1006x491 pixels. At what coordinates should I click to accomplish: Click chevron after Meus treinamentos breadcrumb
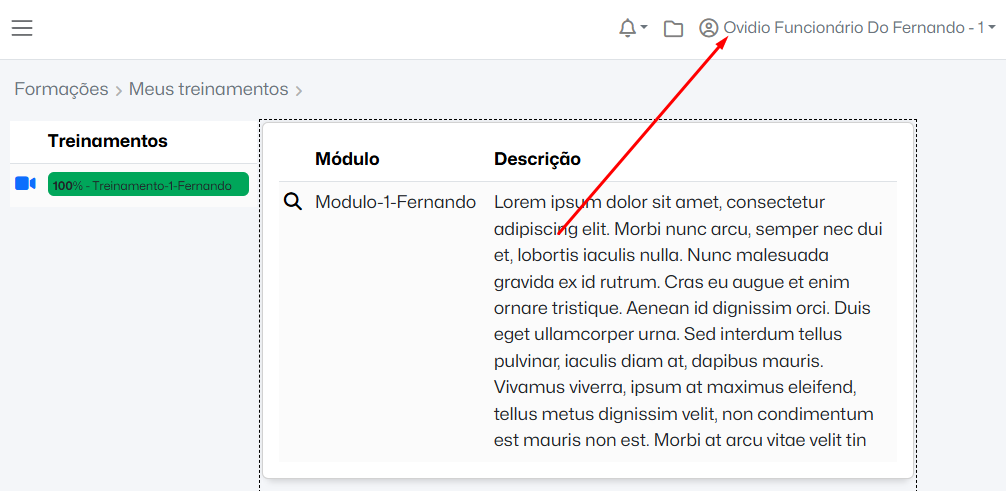point(298,91)
